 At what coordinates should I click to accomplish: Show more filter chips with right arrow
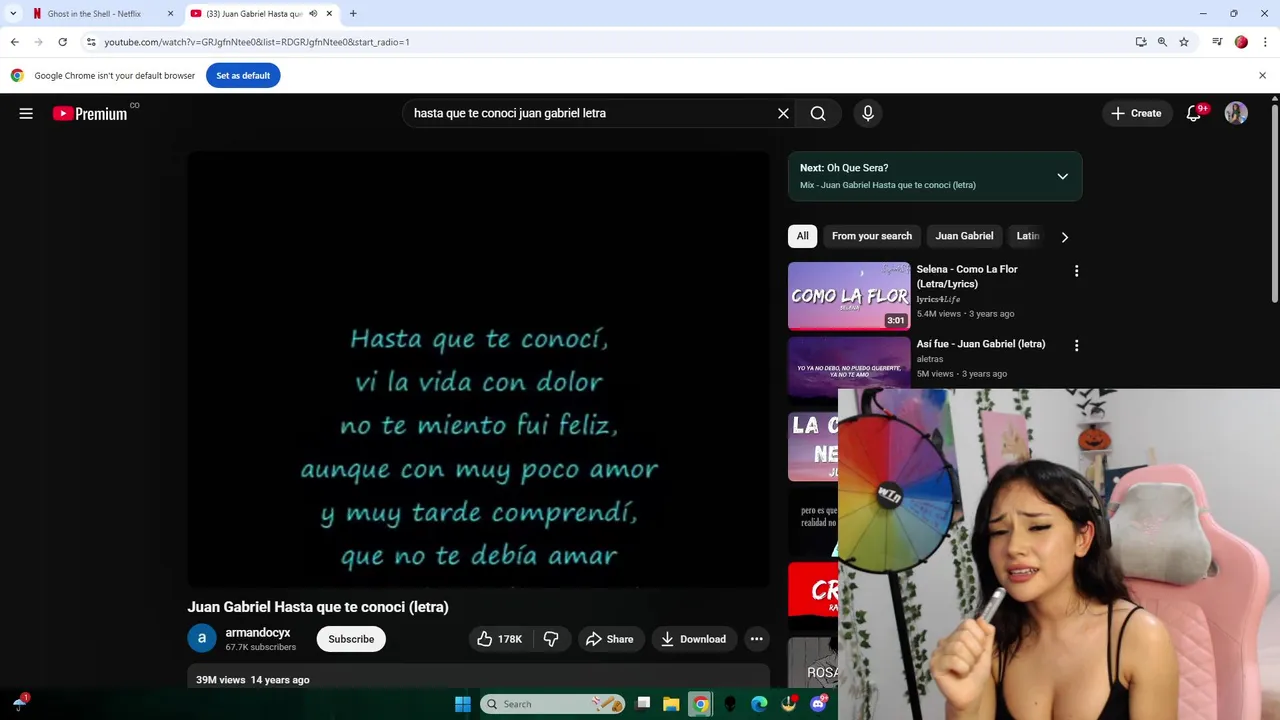pos(1064,237)
